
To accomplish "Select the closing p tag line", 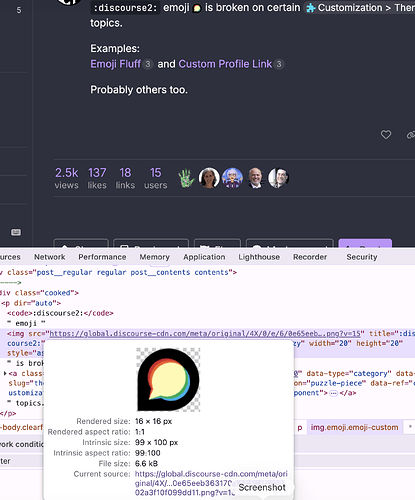I will point(8,414).
